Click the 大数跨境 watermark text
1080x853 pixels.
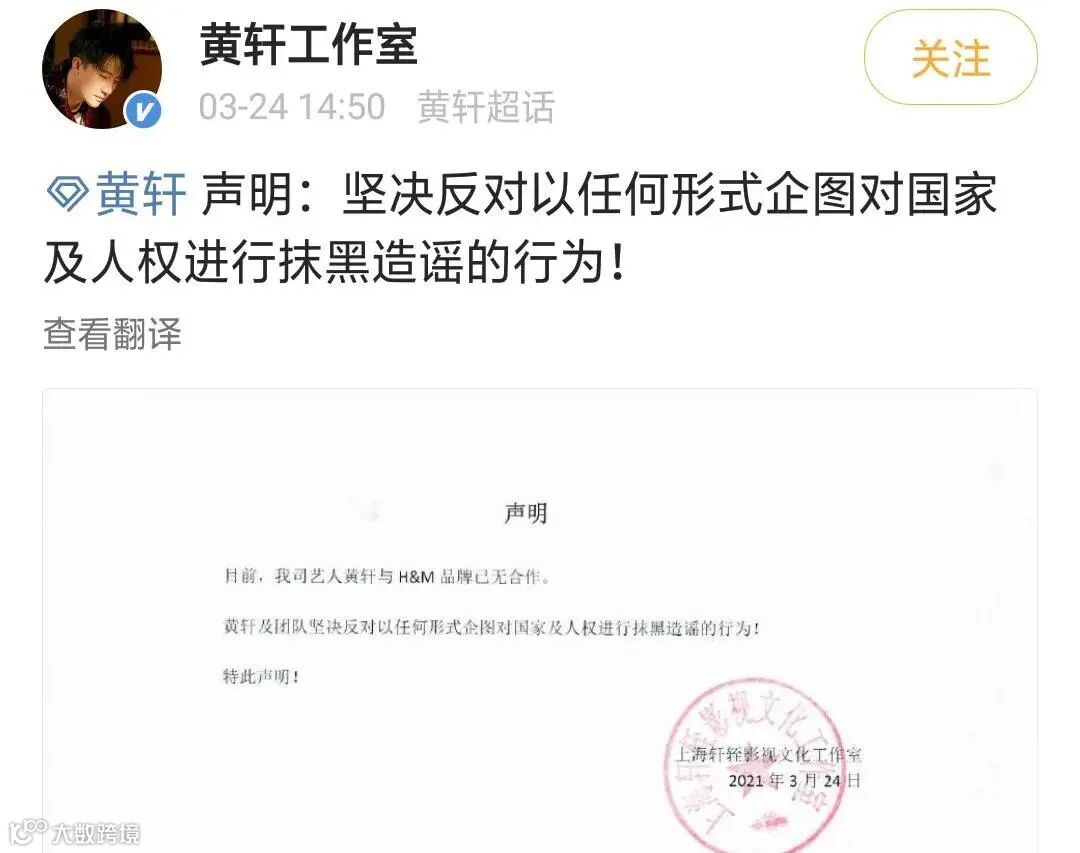point(96,833)
